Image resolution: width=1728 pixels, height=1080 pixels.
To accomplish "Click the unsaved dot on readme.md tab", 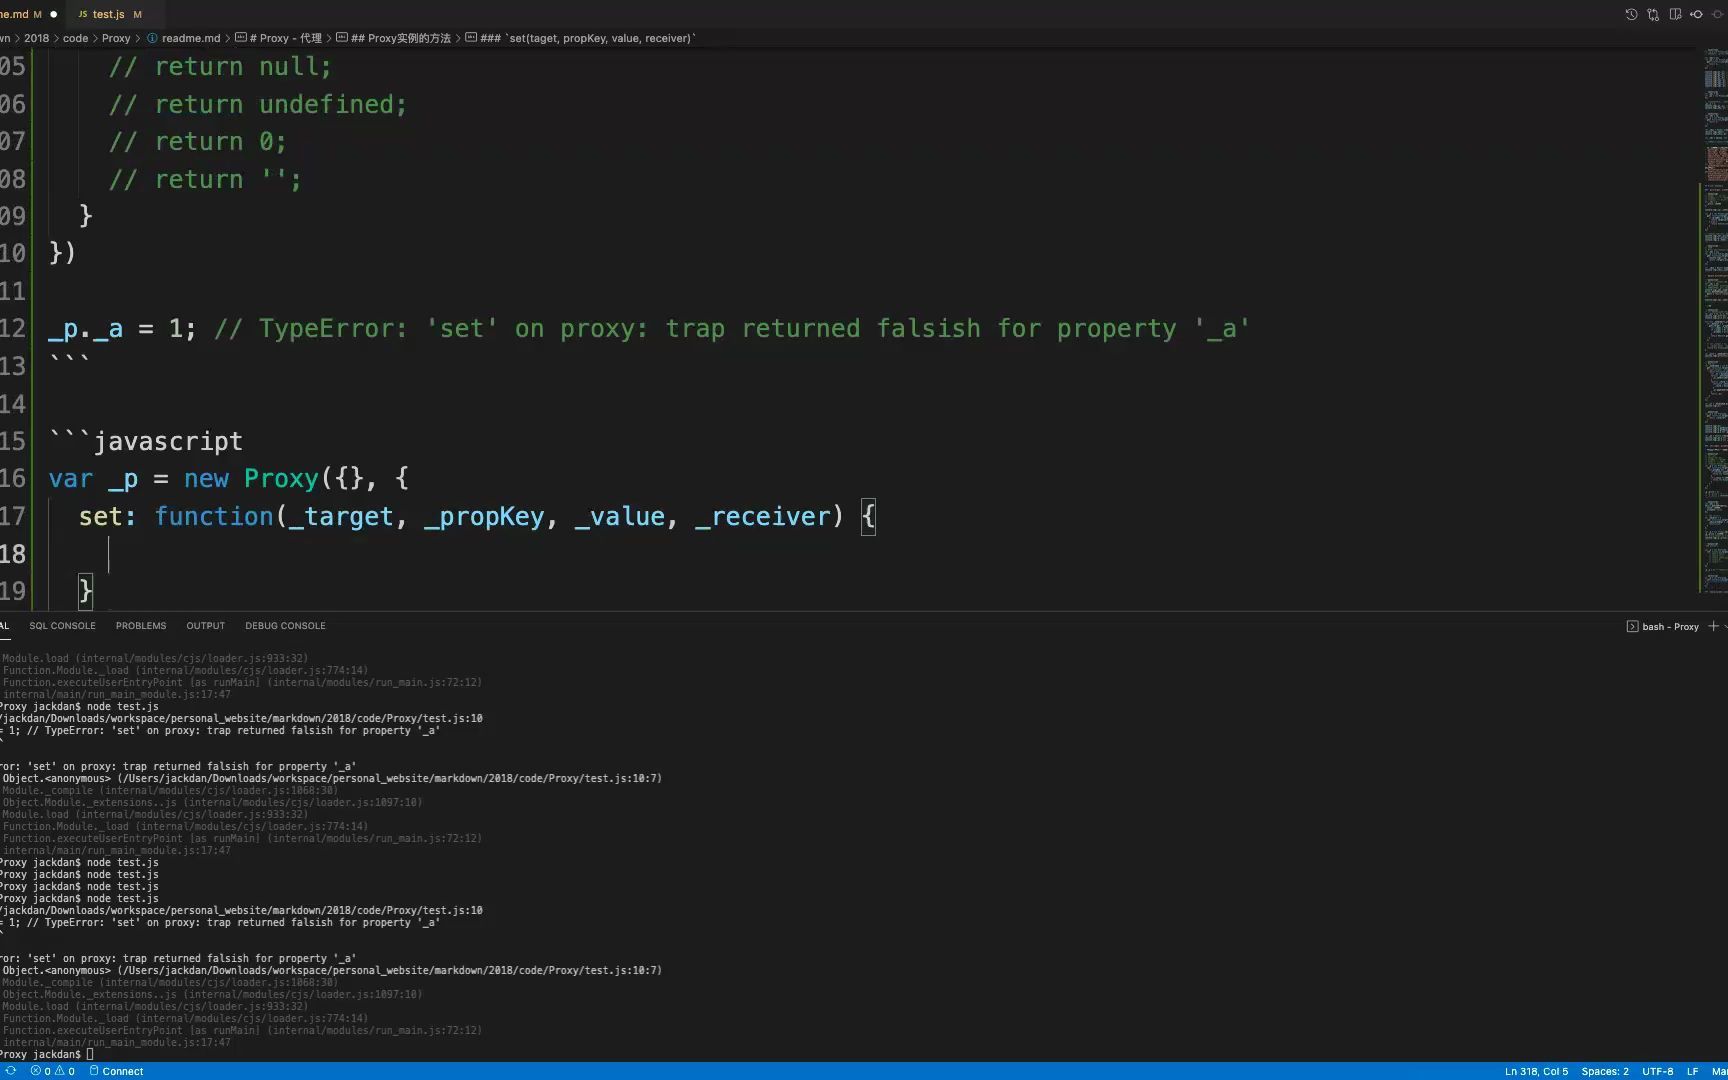I will point(54,14).
